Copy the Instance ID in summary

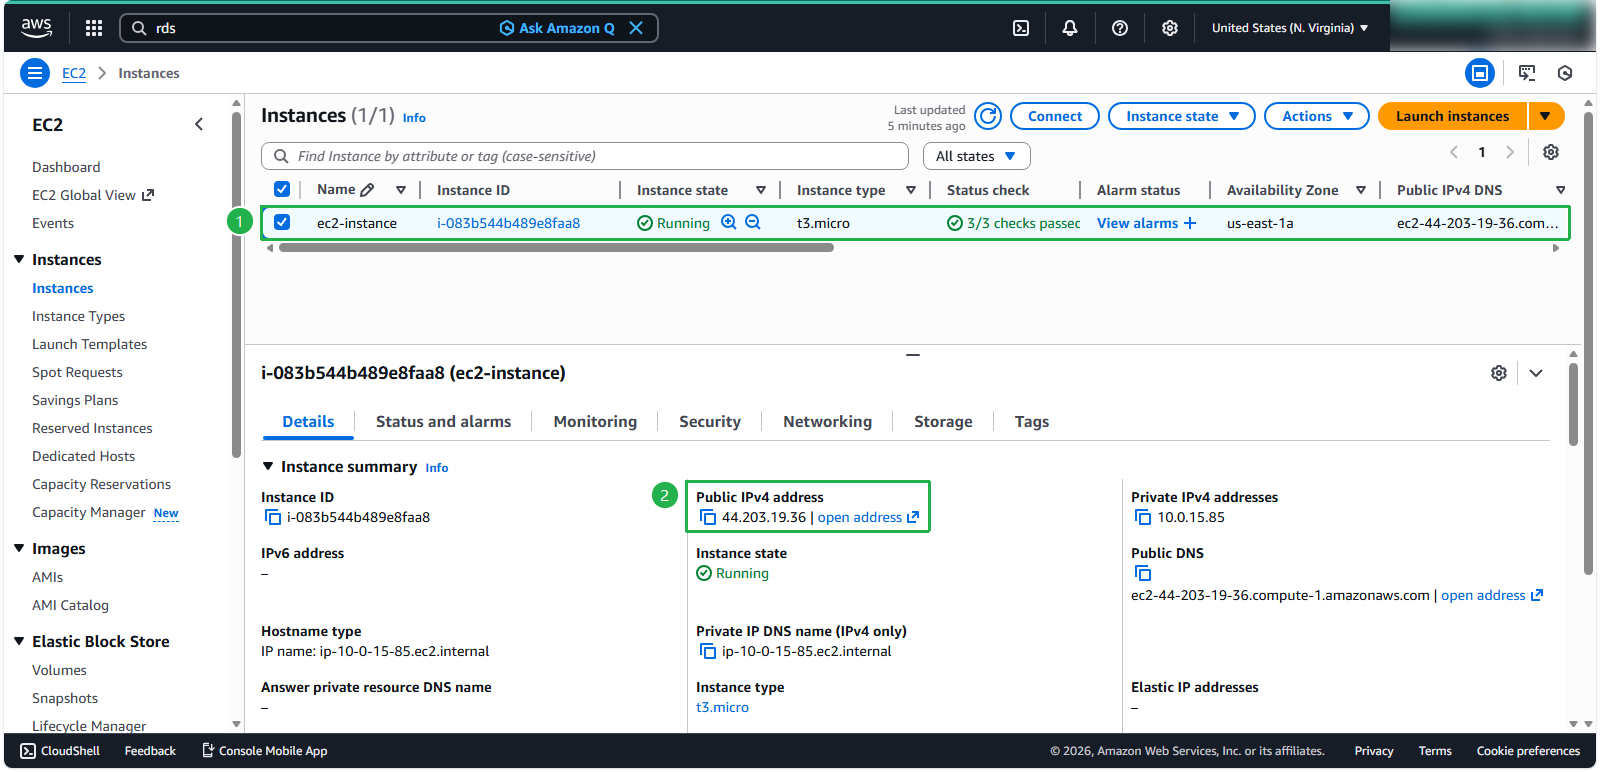(x=272, y=517)
